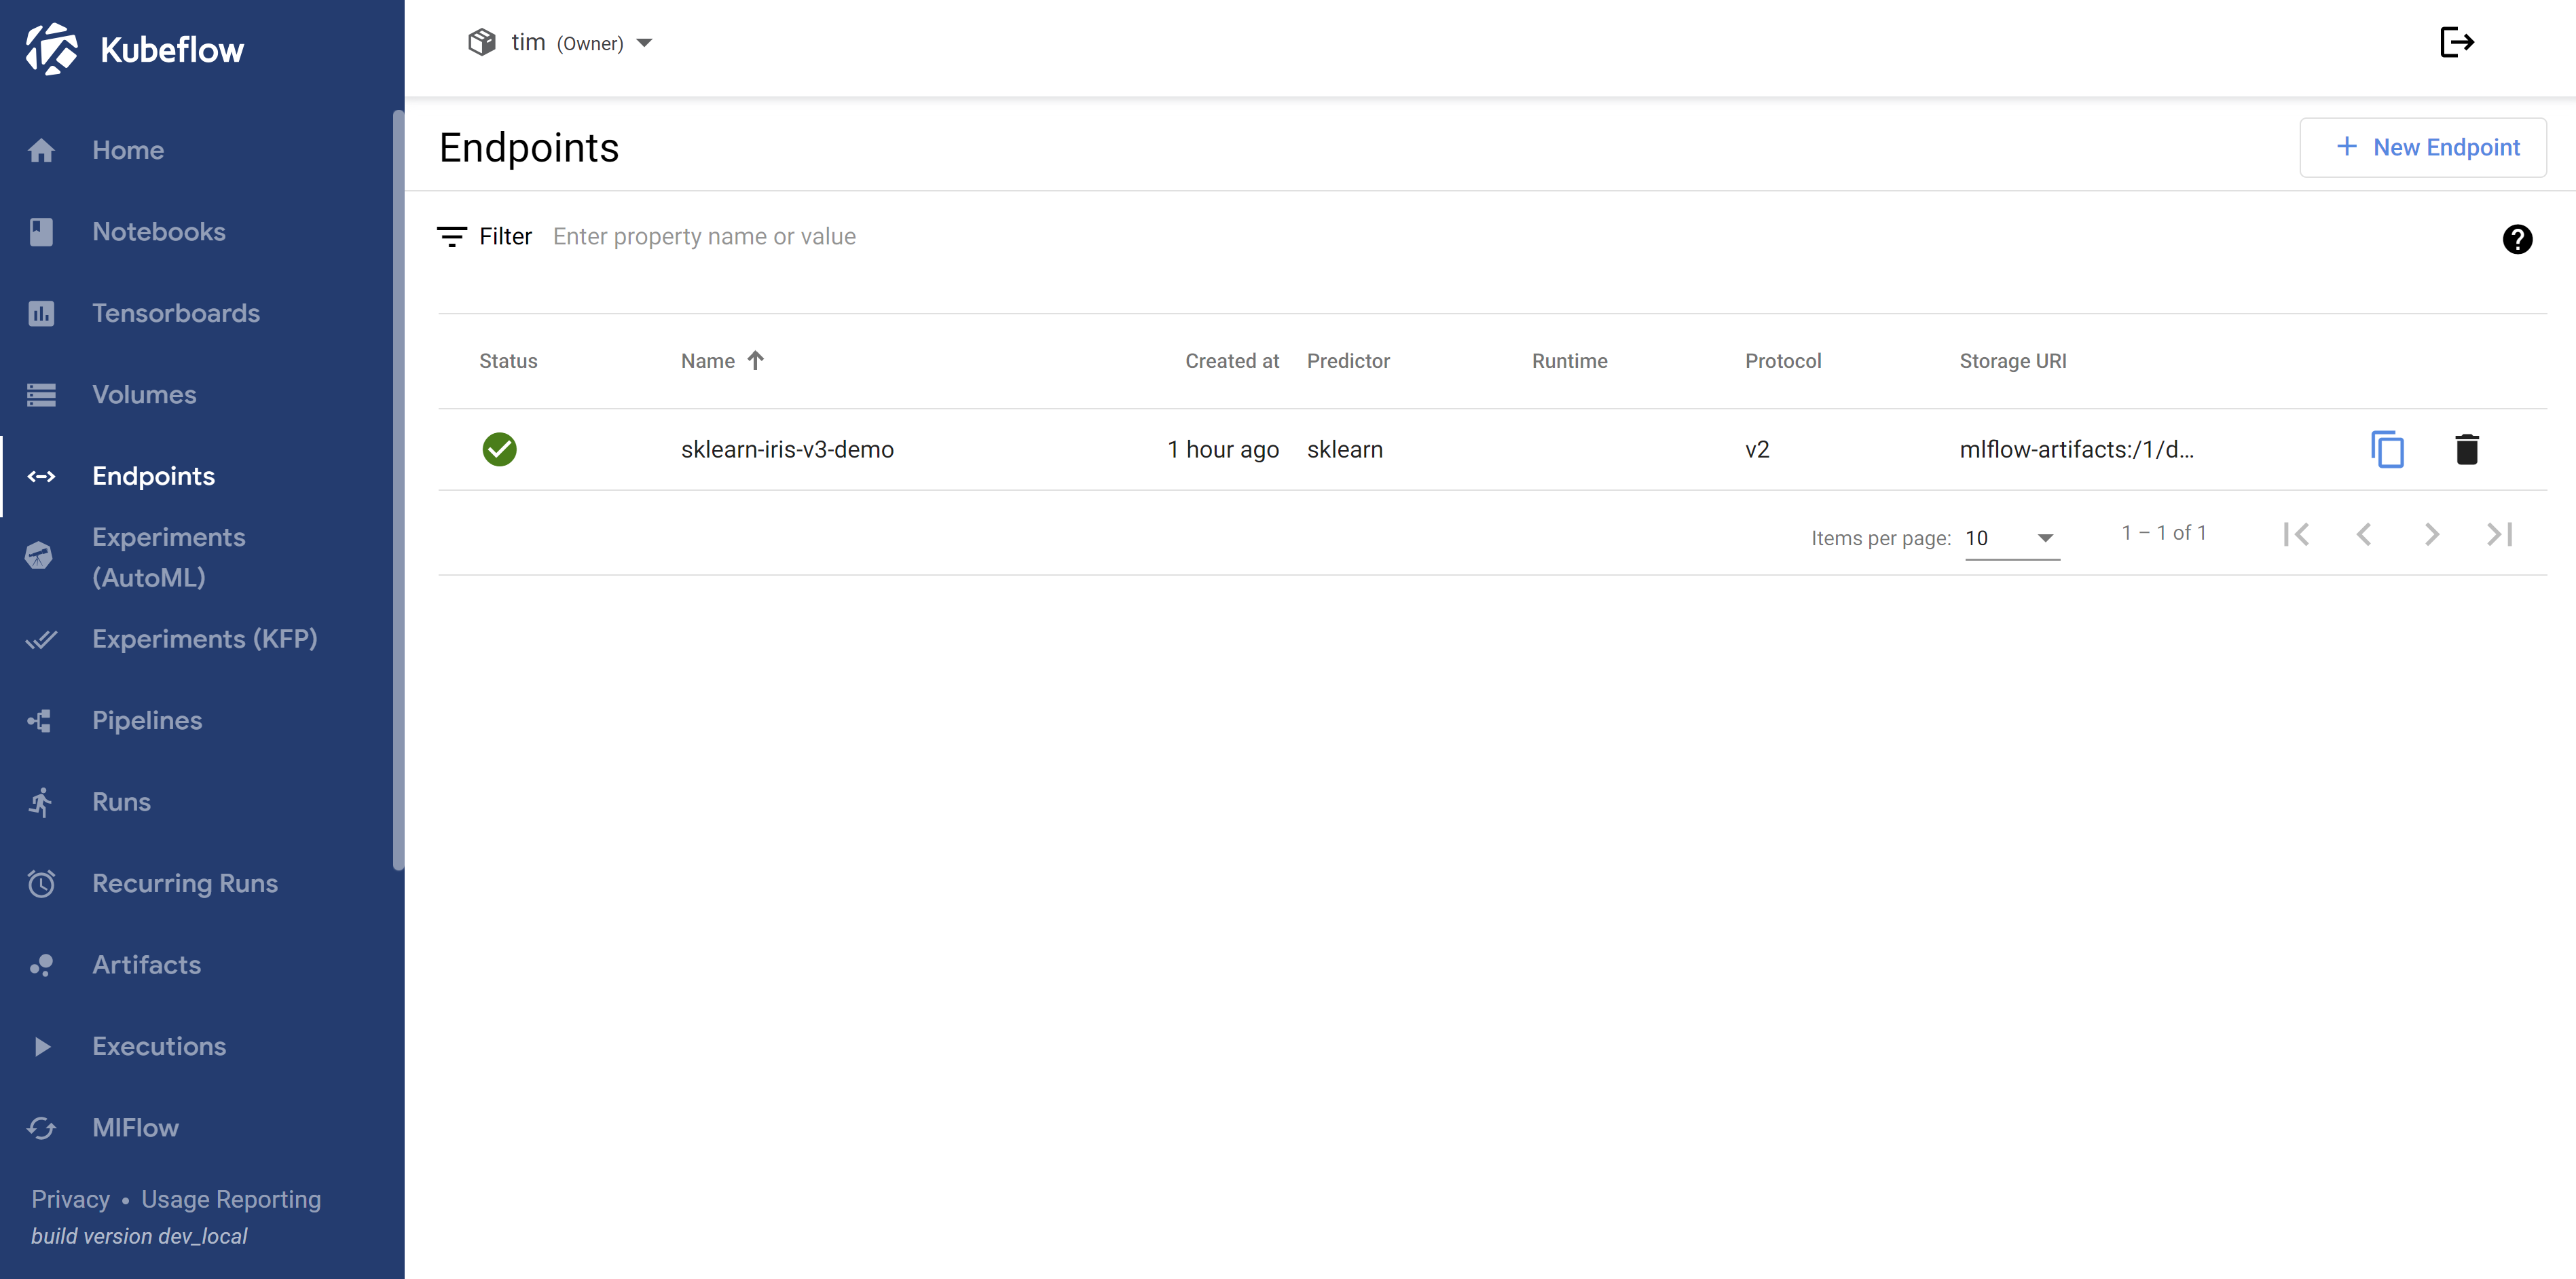
Task: Click the green ready status icon
Action: tap(499, 449)
